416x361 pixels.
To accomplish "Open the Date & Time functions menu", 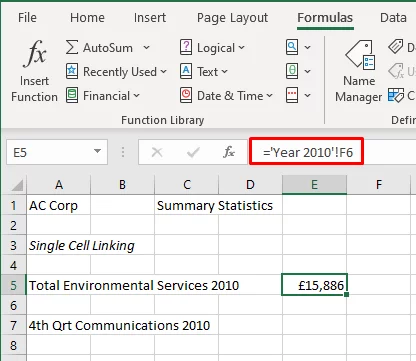I will click(226, 96).
